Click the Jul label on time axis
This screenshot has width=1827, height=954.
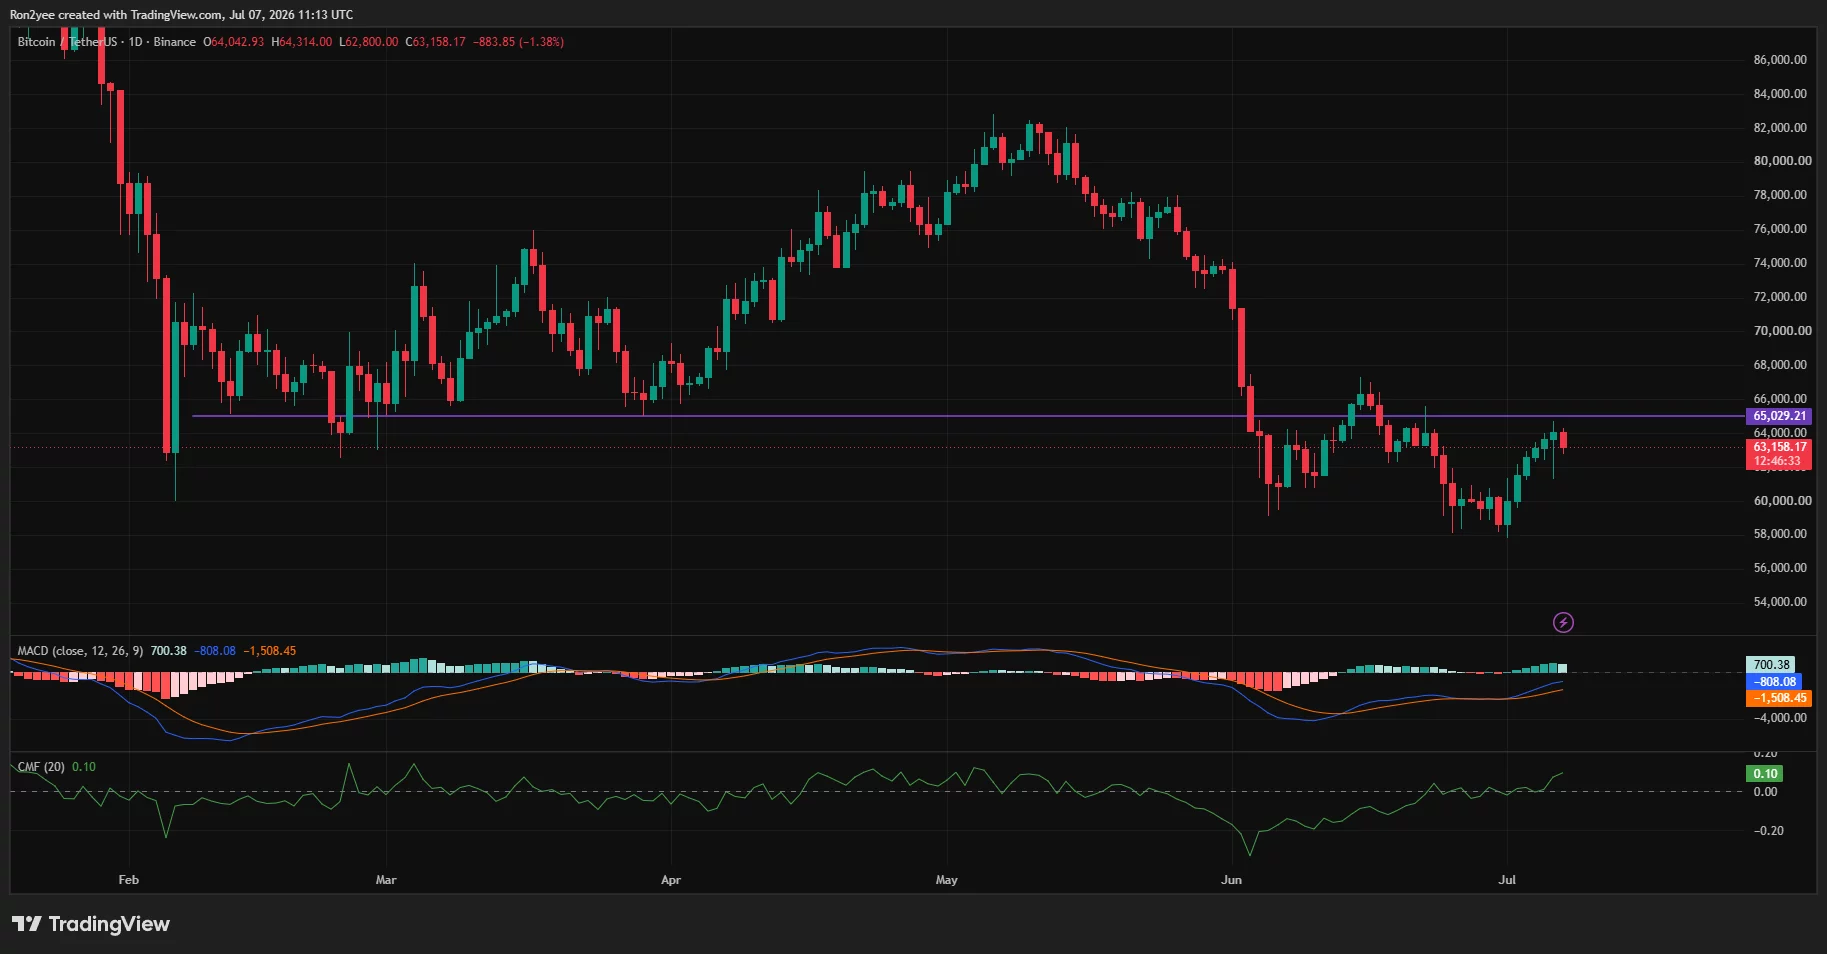pyautogui.click(x=1507, y=880)
